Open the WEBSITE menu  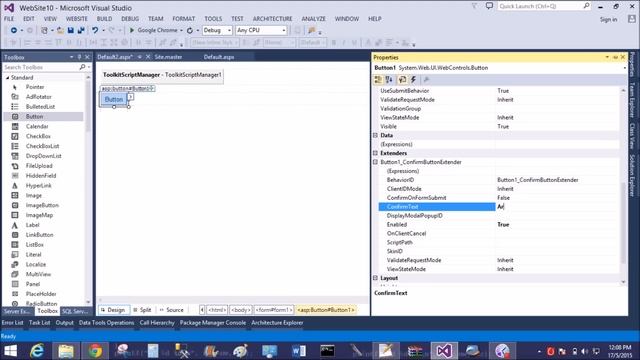tap(77, 19)
